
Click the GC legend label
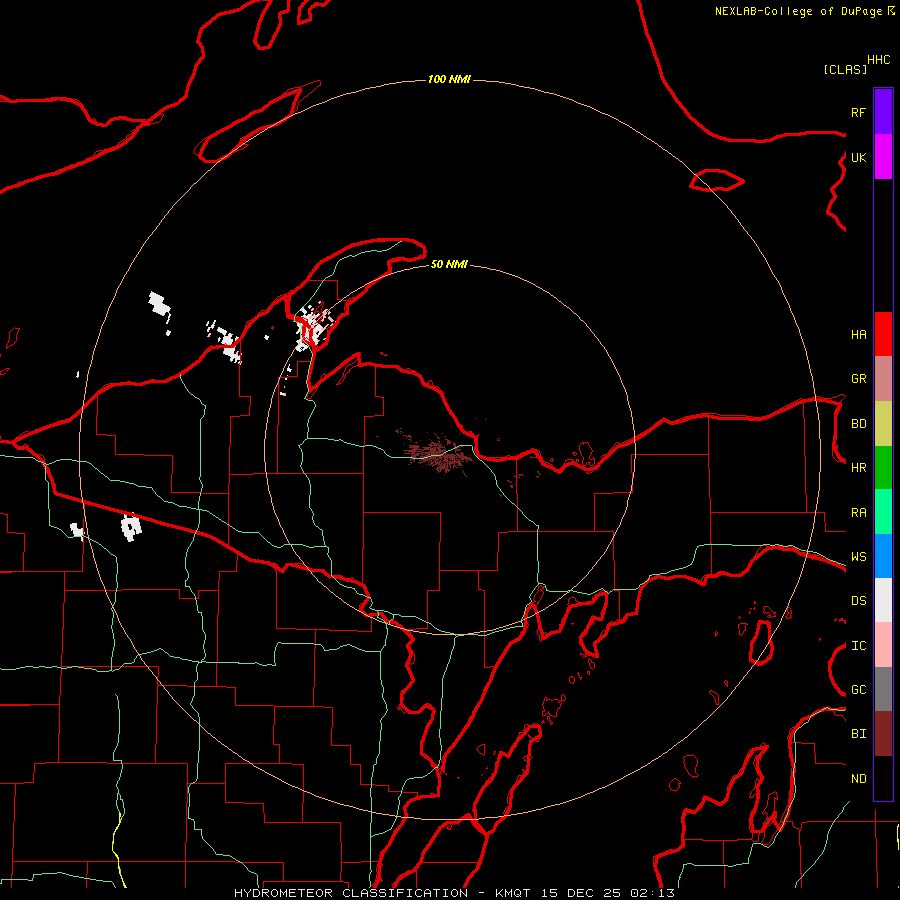pos(858,690)
